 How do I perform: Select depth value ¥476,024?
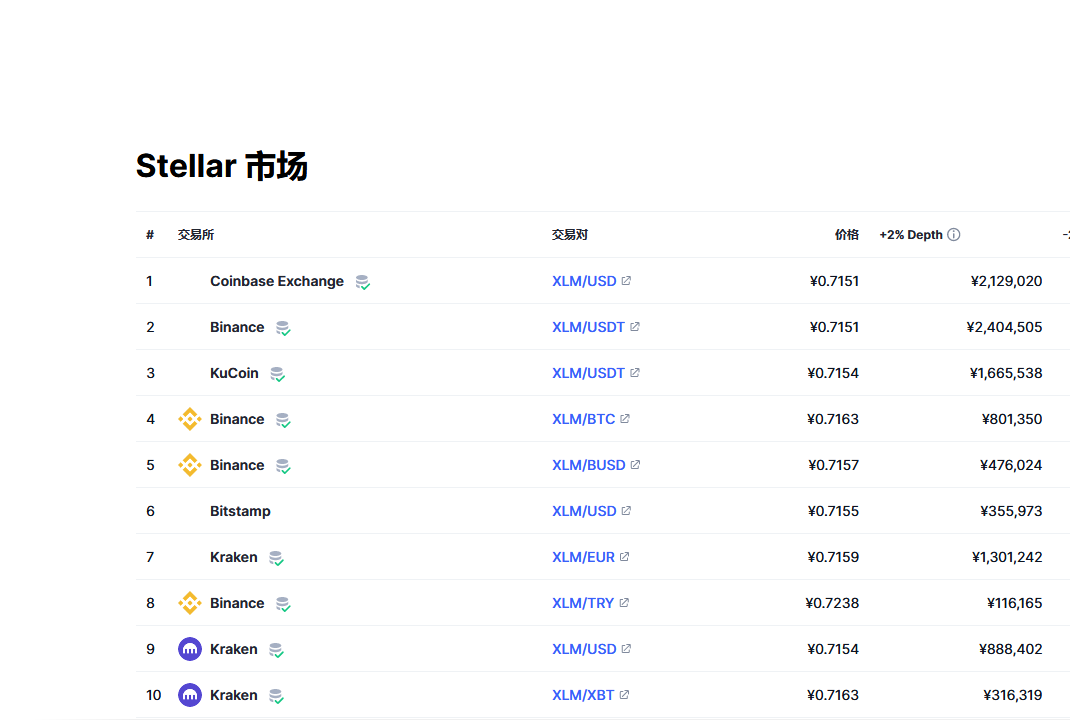point(1011,465)
